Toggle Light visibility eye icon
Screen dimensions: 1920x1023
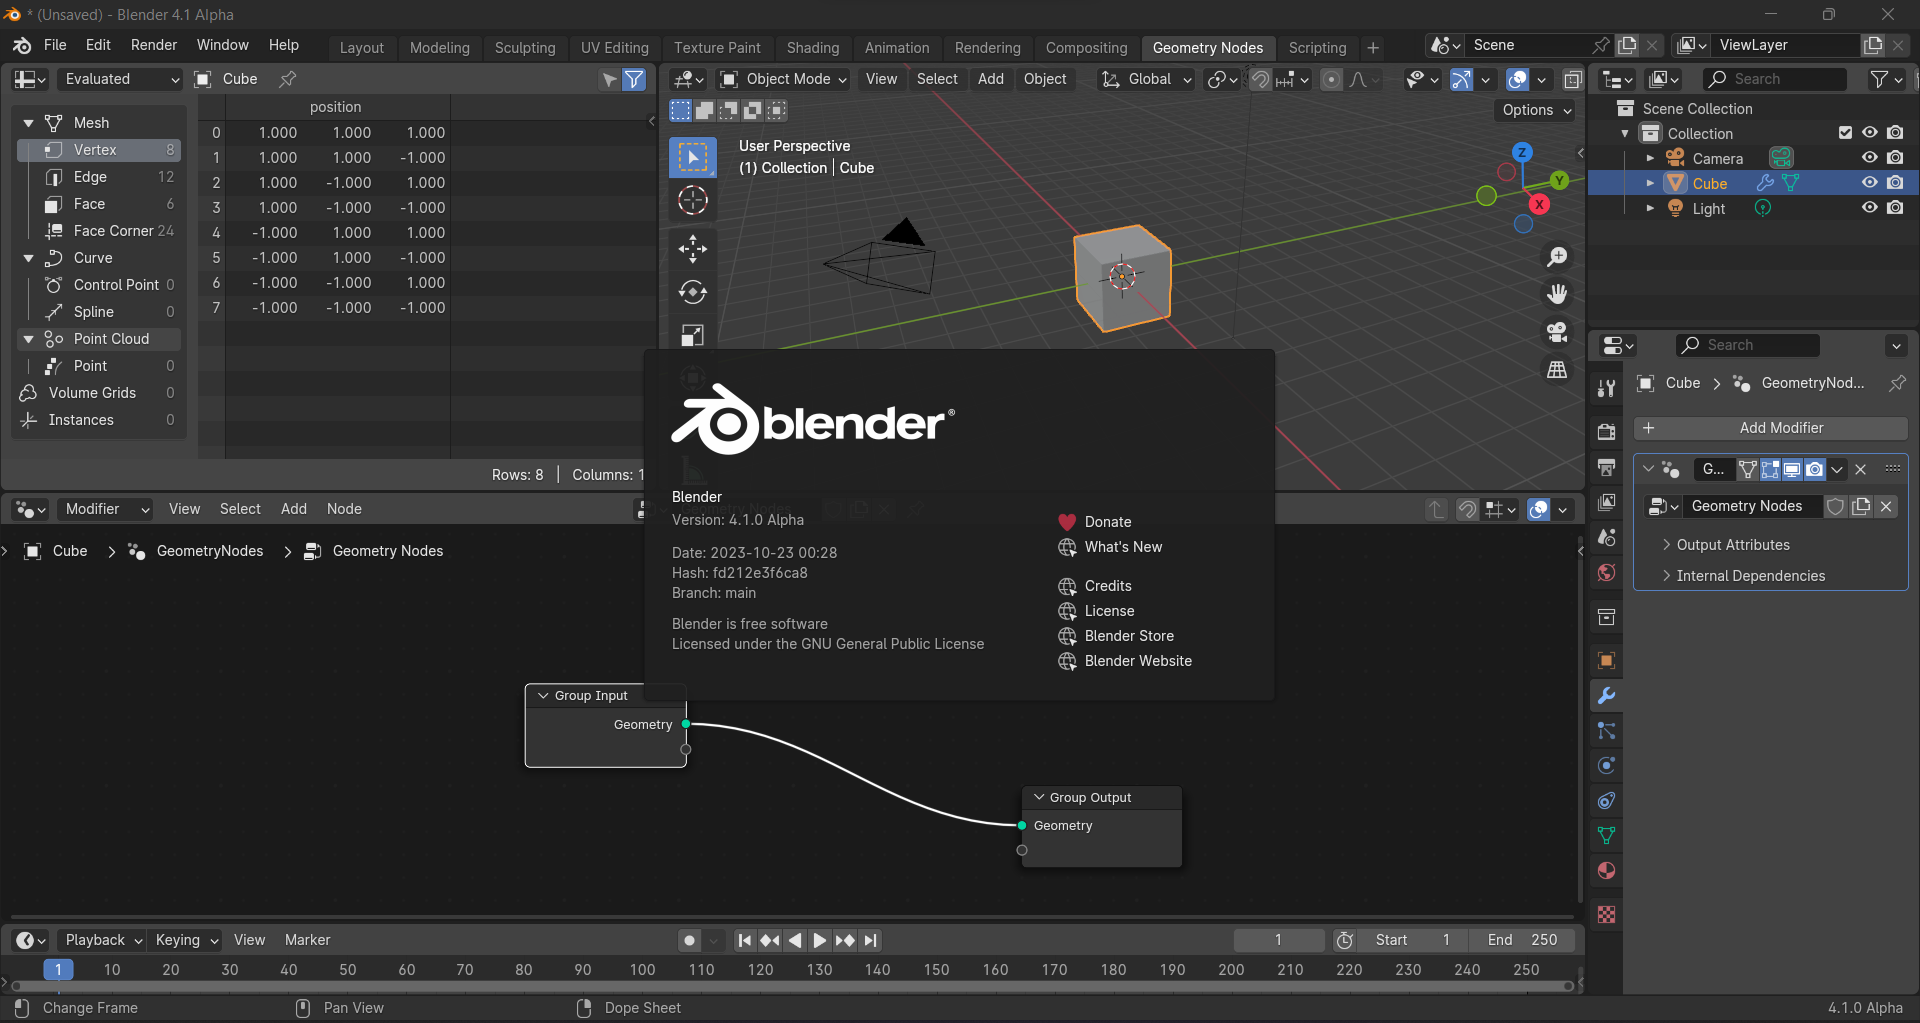click(x=1869, y=208)
